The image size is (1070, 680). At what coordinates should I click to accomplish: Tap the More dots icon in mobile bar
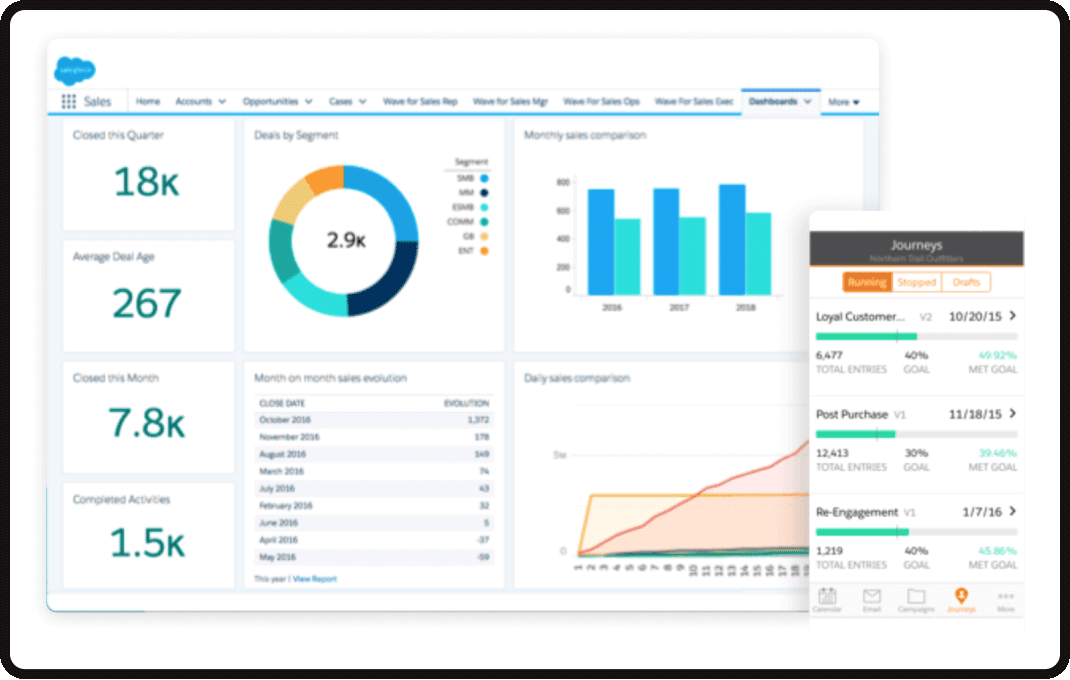coord(1005,596)
